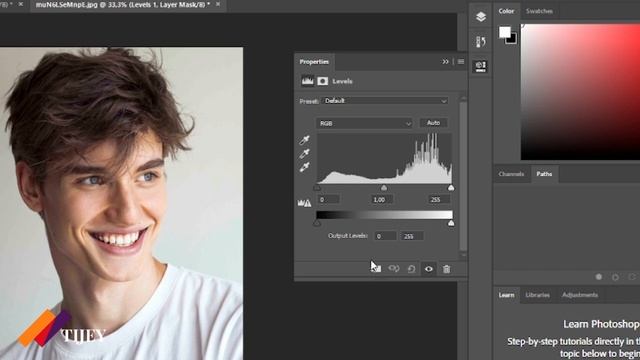The height and width of the screenshot is (360, 640).
Task: Select the Paths tab
Action: (544, 174)
